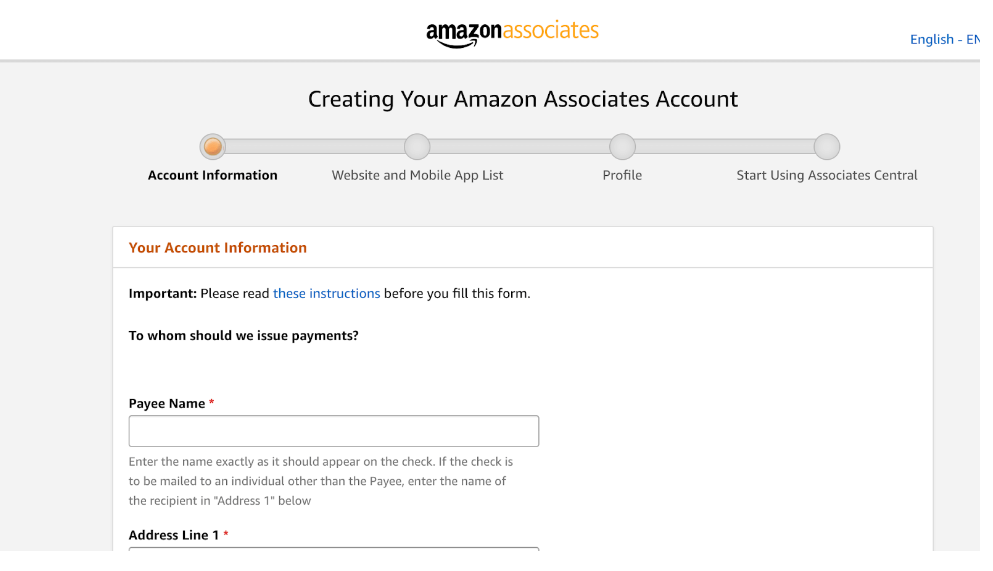Click the orange Account Information step circle
This screenshot has height=571, width=993.
click(212, 147)
